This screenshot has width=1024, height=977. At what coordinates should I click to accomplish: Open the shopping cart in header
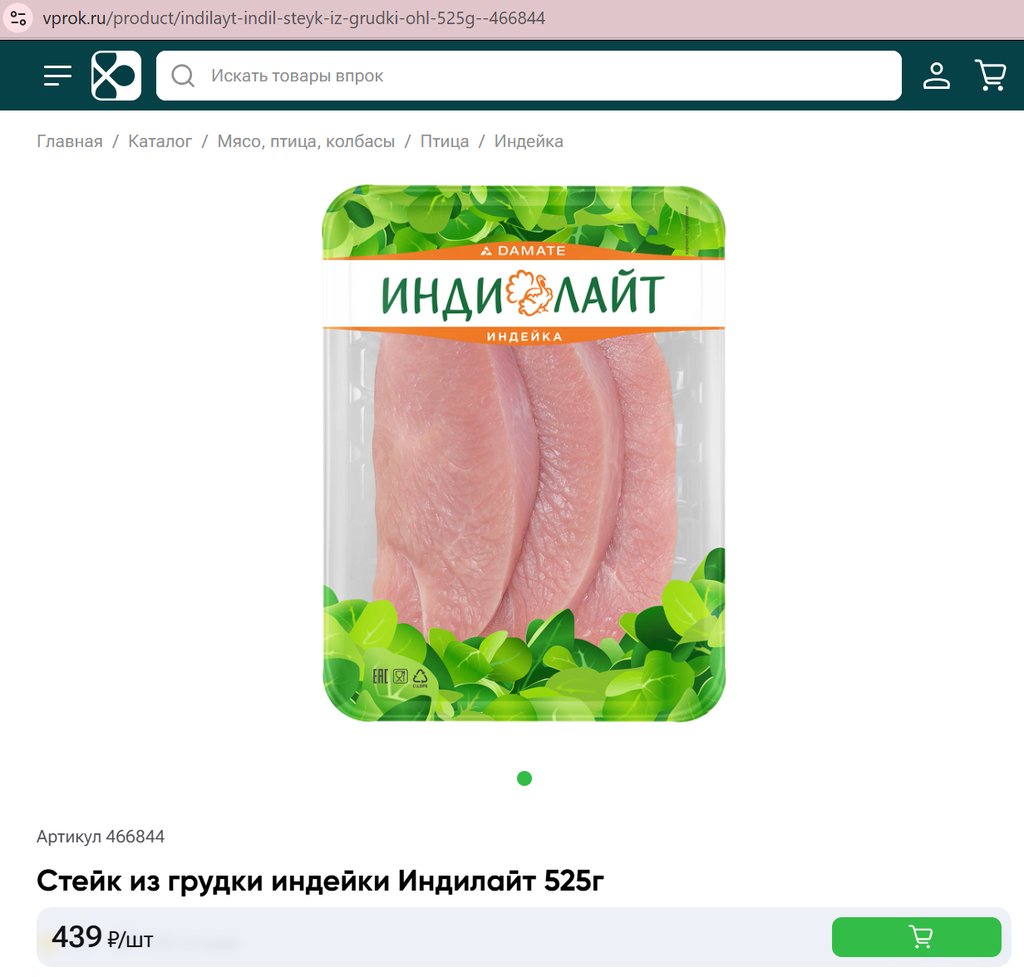990,76
